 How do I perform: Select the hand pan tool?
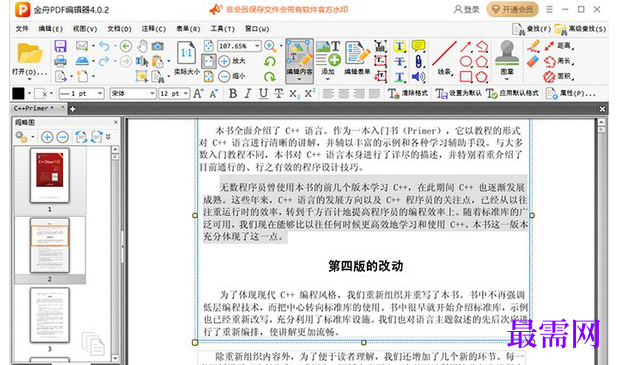click(x=143, y=46)
